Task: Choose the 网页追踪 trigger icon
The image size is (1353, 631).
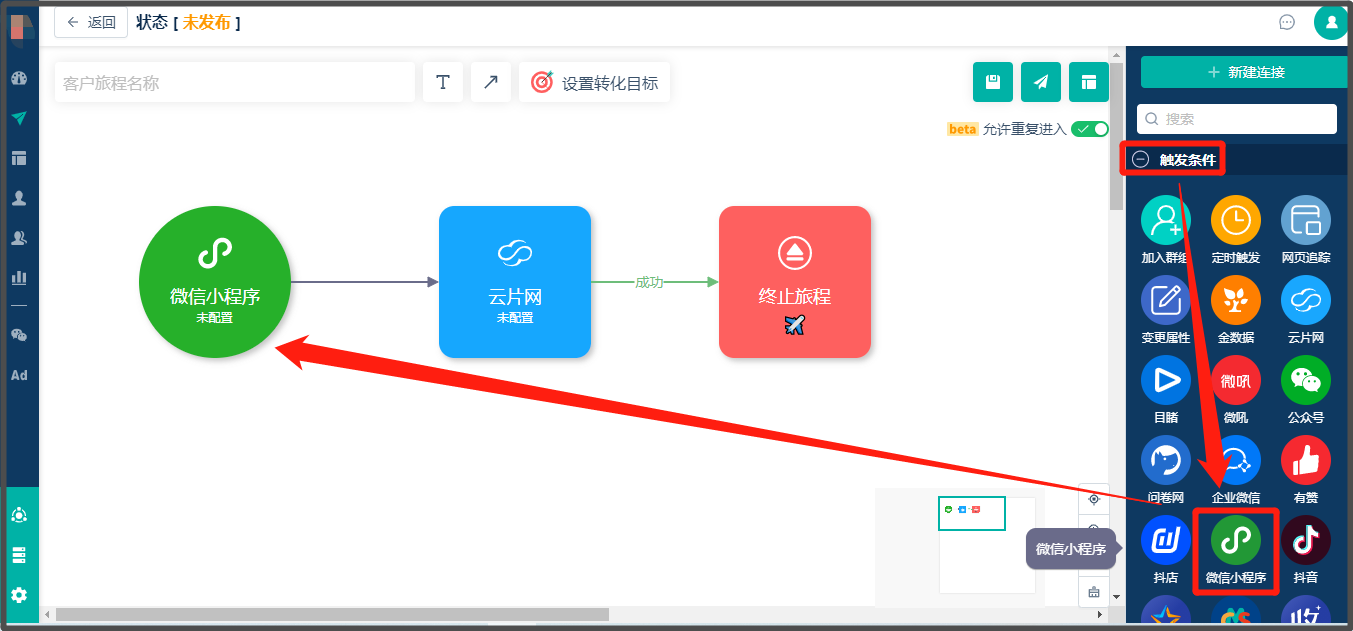Action: tap(1306, 221)
